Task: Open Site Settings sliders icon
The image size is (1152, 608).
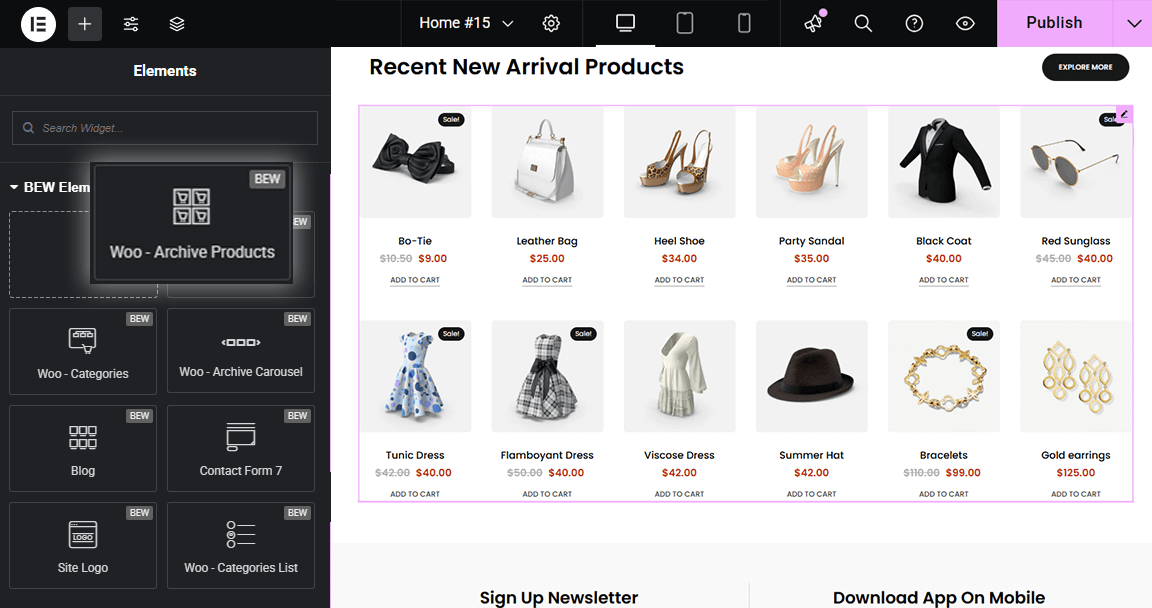Action: click(131, 24)
